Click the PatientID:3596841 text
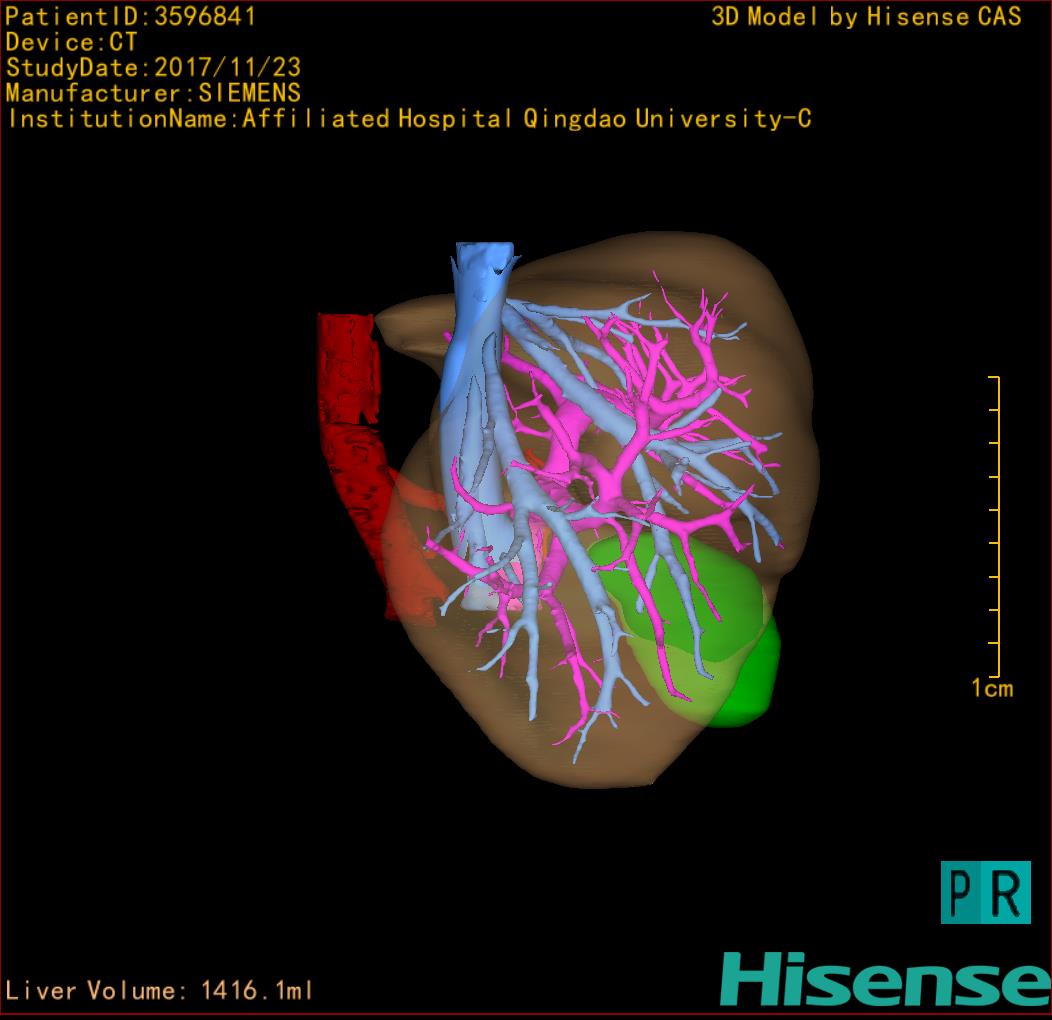Screen dimensions: 1052x1020 [130, 17]
